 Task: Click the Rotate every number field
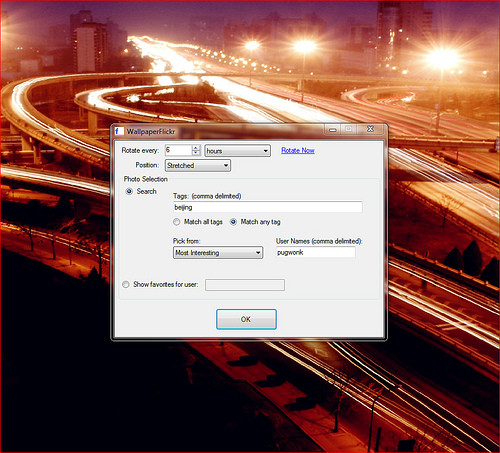coord(179,150)
